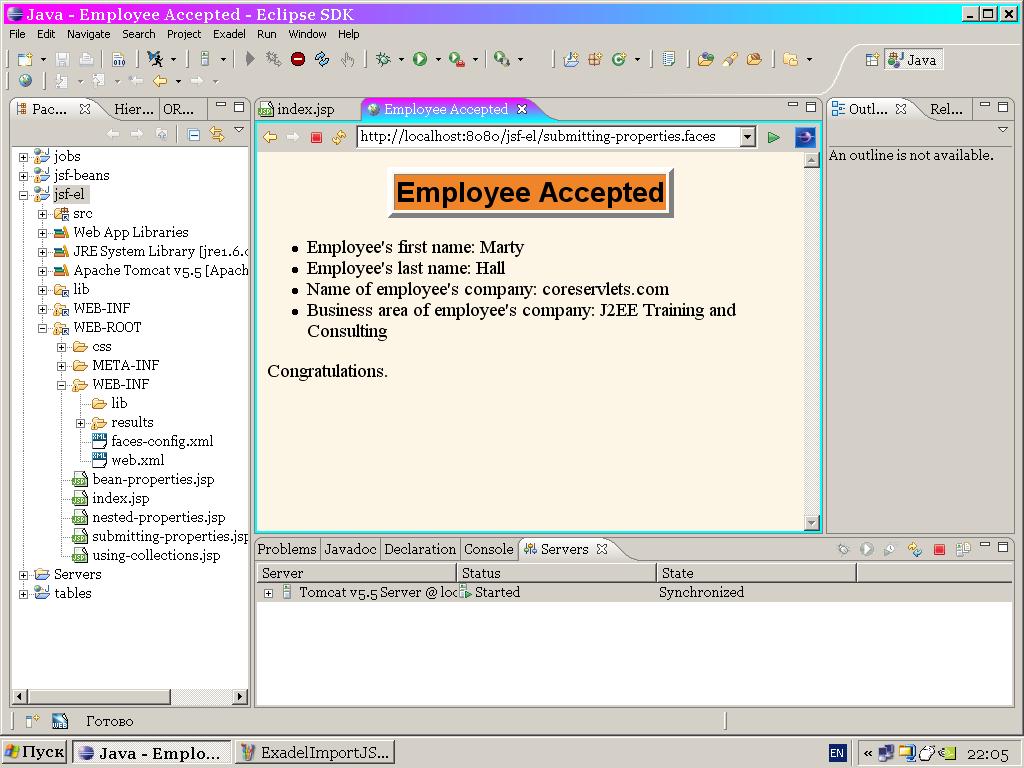The width and height of the screenshot is (1024, 768).
Task: Click the browser stop loading red icon
Action: tap(316, 137)
